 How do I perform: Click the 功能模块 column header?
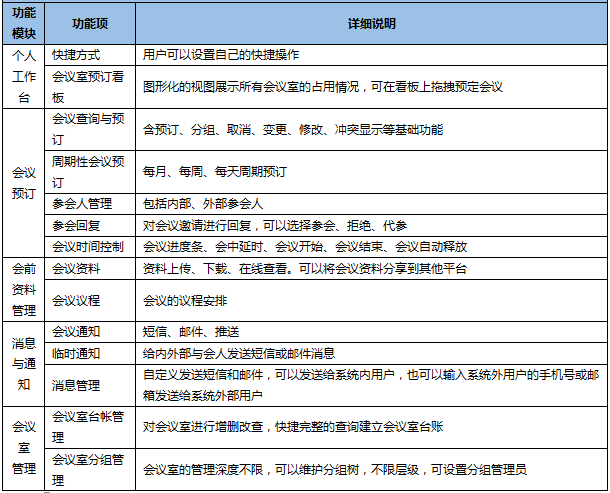pos(23,23)
